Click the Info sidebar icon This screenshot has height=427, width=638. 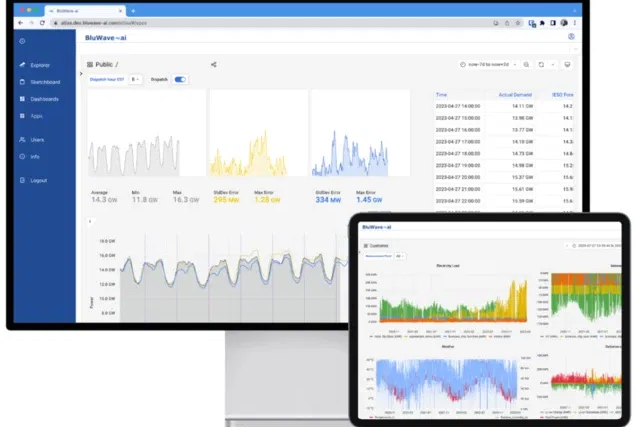[21, 156]
